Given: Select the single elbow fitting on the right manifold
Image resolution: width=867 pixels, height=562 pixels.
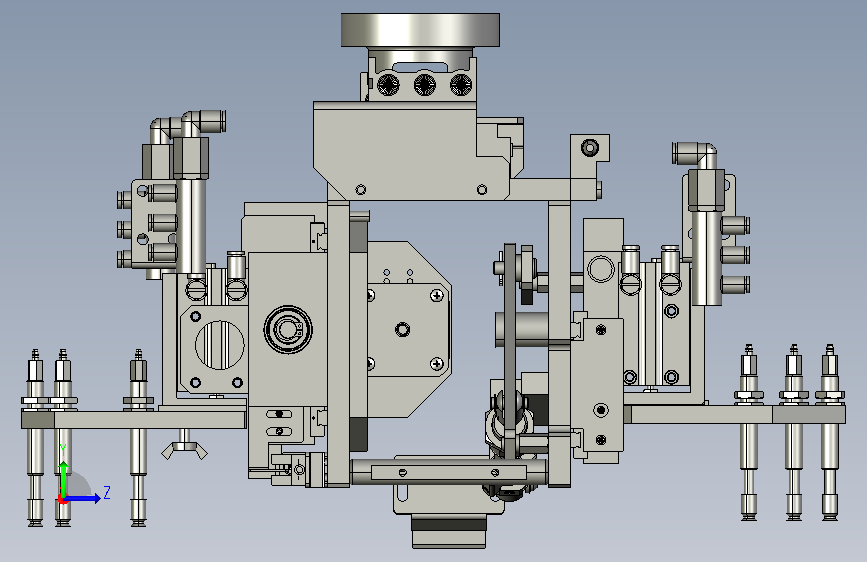Looking at the screenshot, I should (696, 154).
